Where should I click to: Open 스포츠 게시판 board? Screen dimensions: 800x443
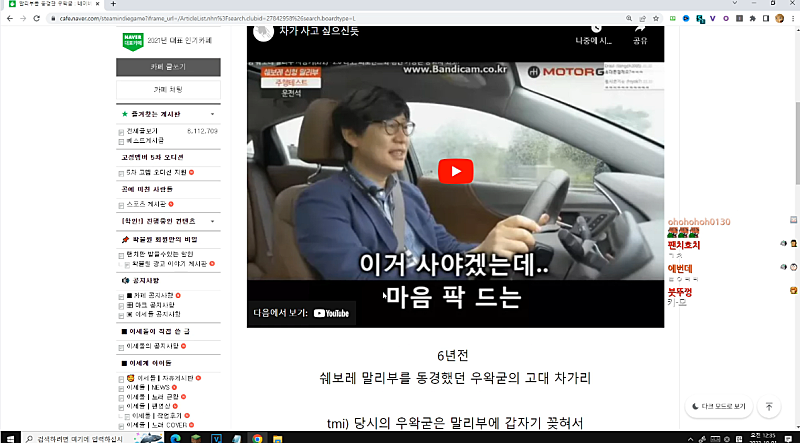[146, 204]
